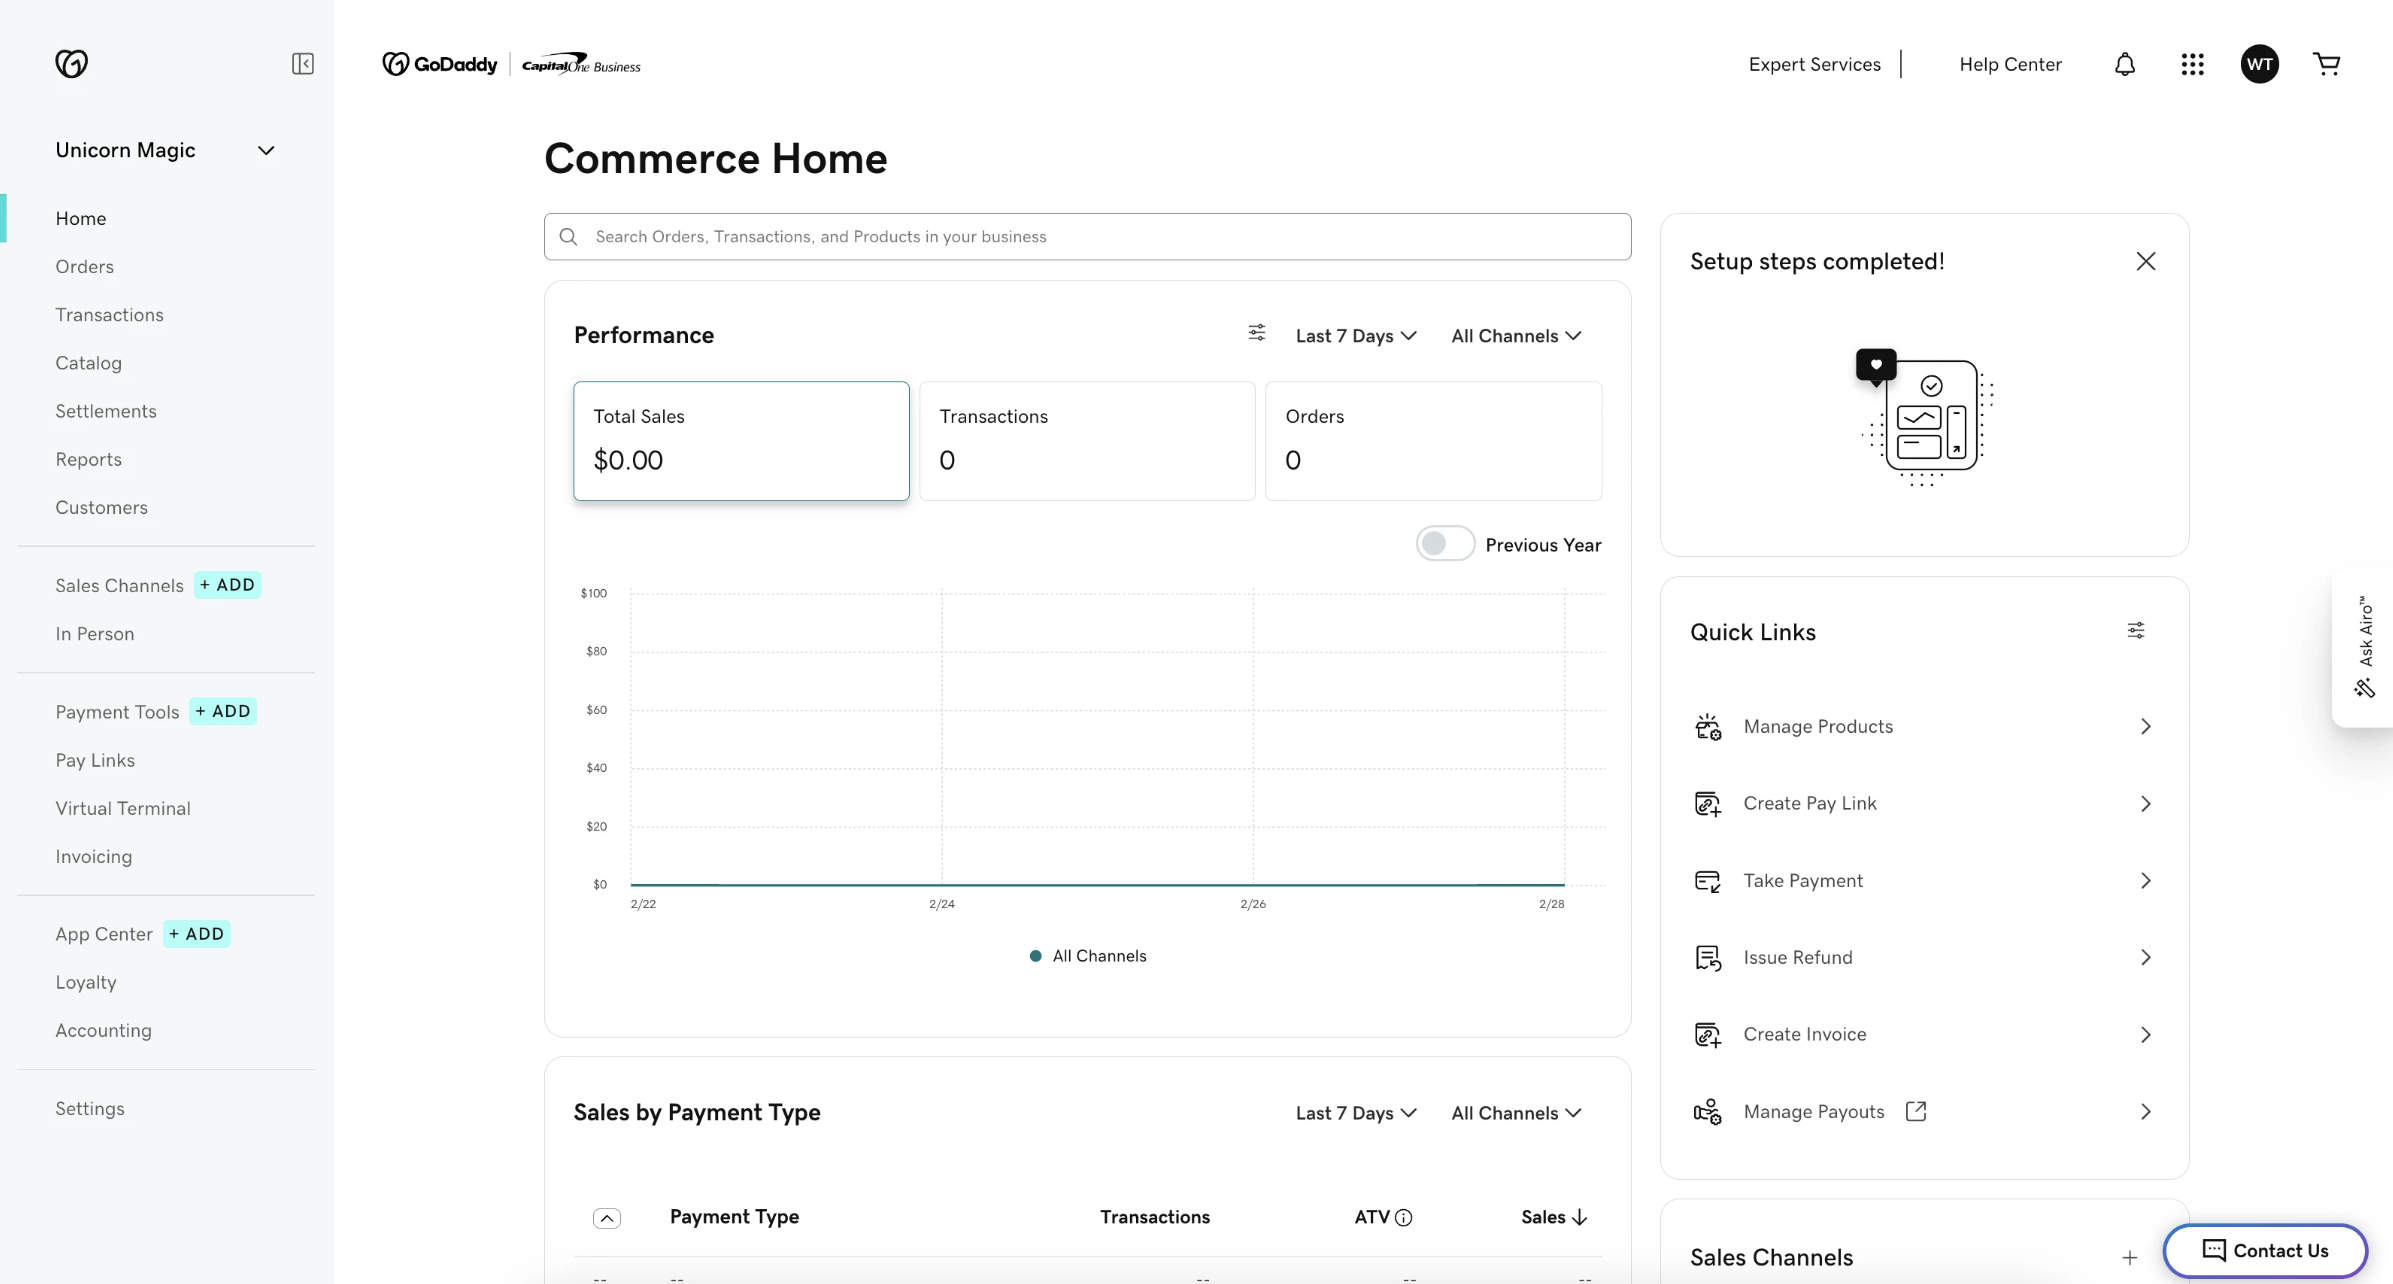The height and width of the screenshot is (1284, 2393).
Task: Click the Create Pay Link icon
Action: tap(1708, 804)
